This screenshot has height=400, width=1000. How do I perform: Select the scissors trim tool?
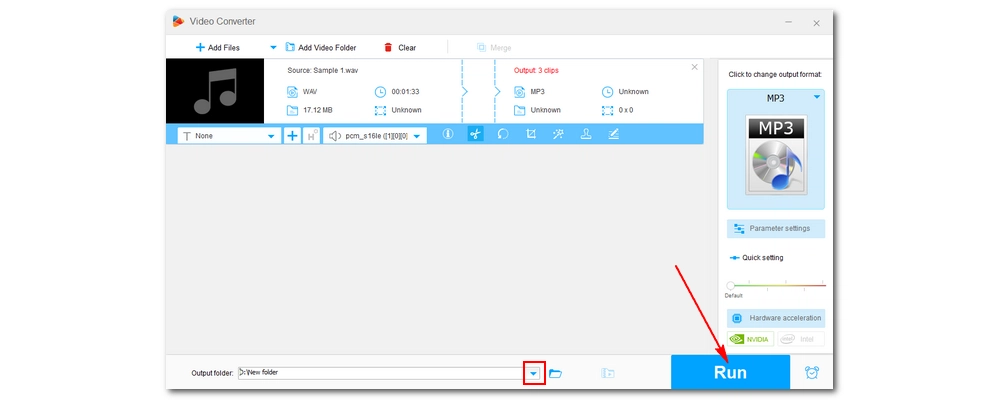coord(475,134)
